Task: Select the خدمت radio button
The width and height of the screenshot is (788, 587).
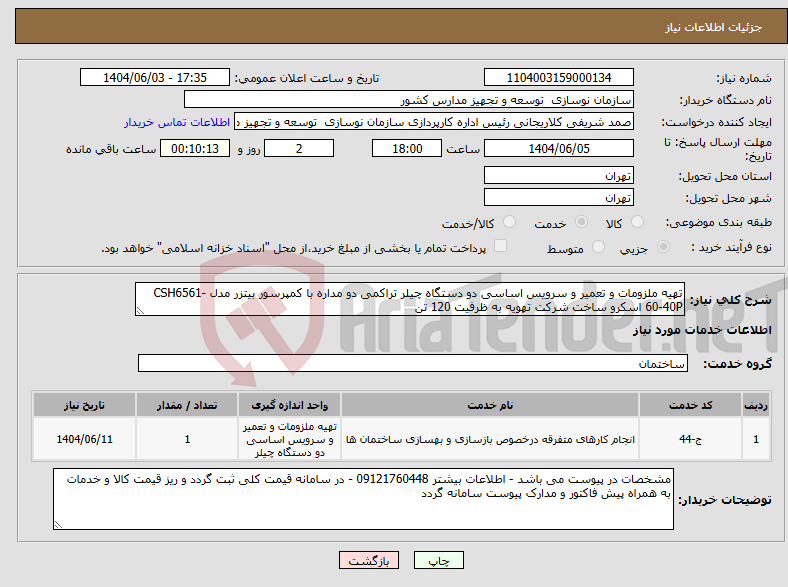Action: coord(581,222)
